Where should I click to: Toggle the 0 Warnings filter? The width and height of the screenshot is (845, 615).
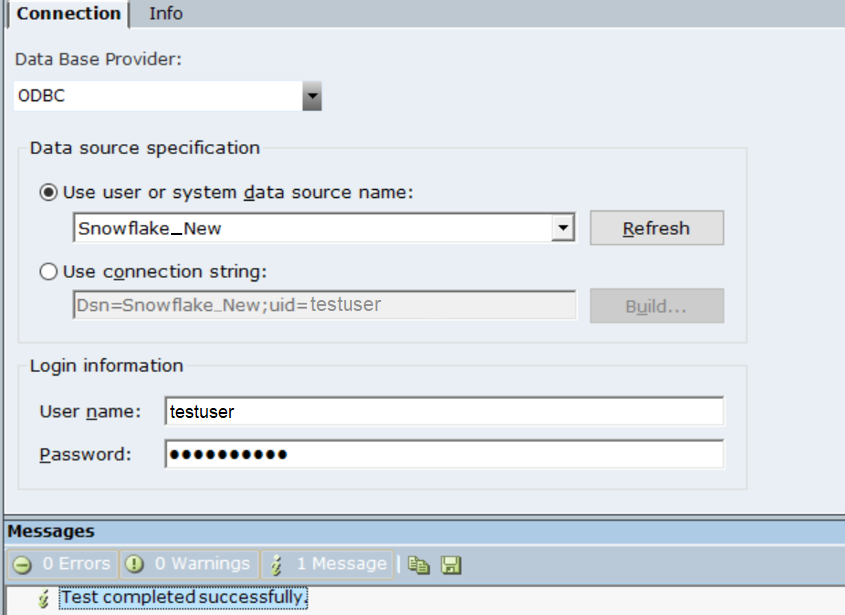click(188, 564)
